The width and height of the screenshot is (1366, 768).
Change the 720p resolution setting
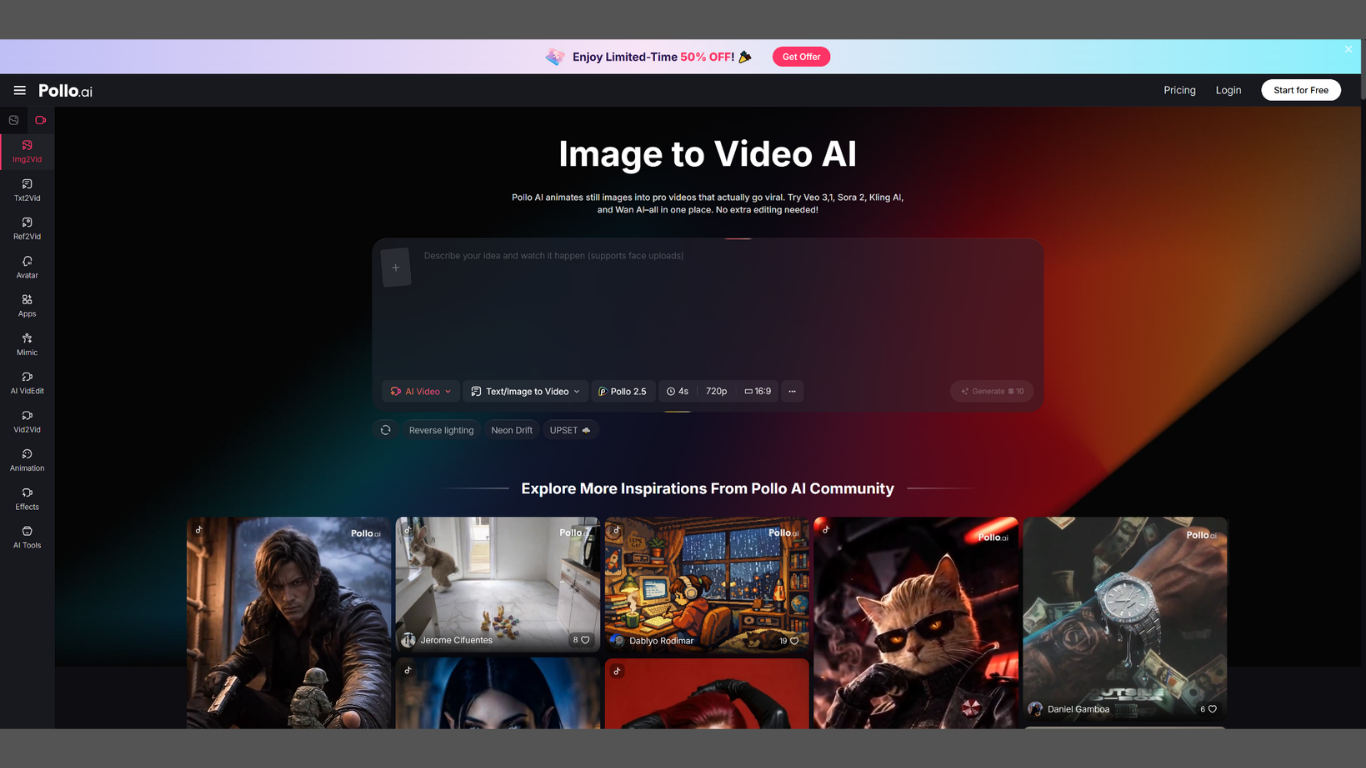click(716, 391)
